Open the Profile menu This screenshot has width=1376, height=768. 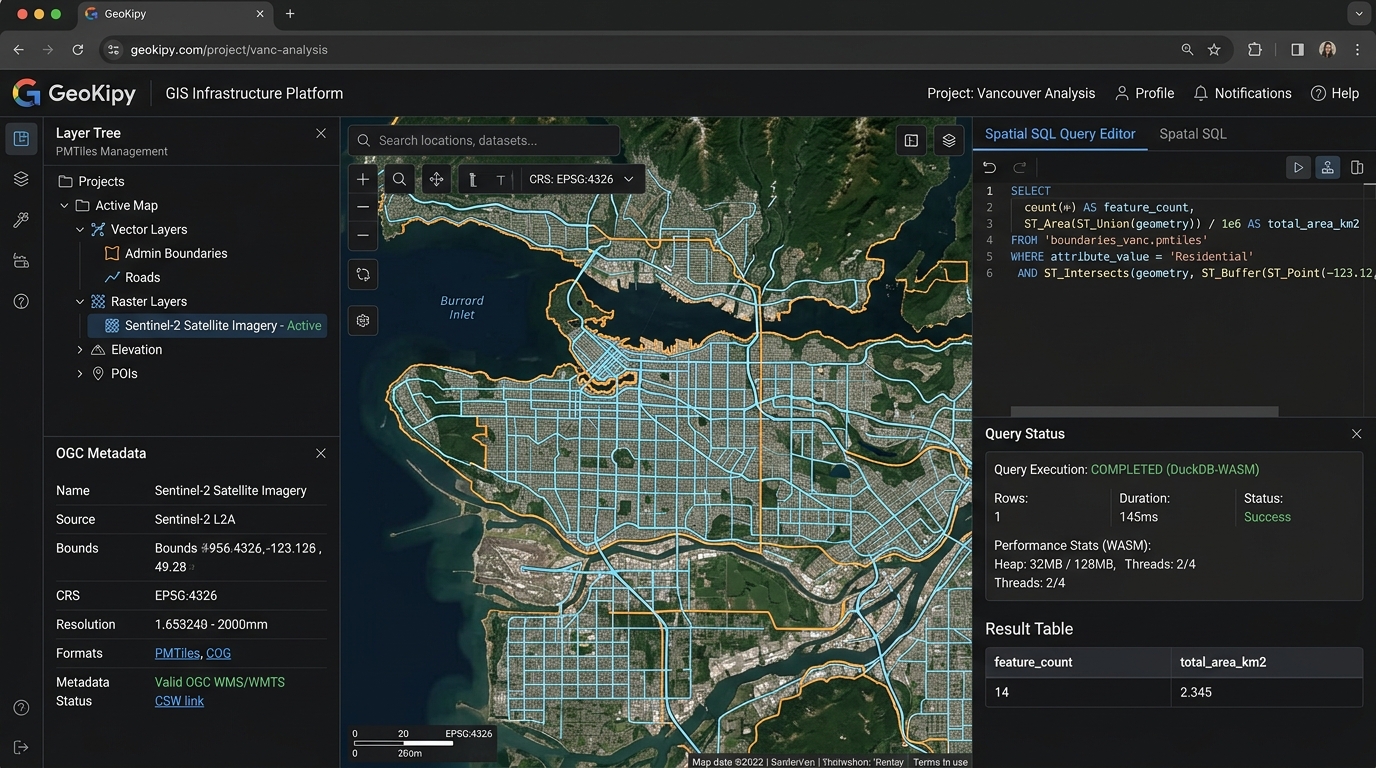(1144, 93)
